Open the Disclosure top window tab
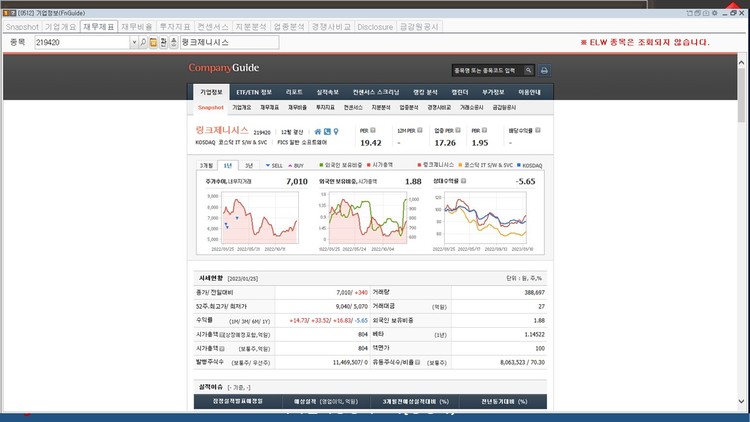The width and height of the screenshot is (750, 422). tap(375, 27)
